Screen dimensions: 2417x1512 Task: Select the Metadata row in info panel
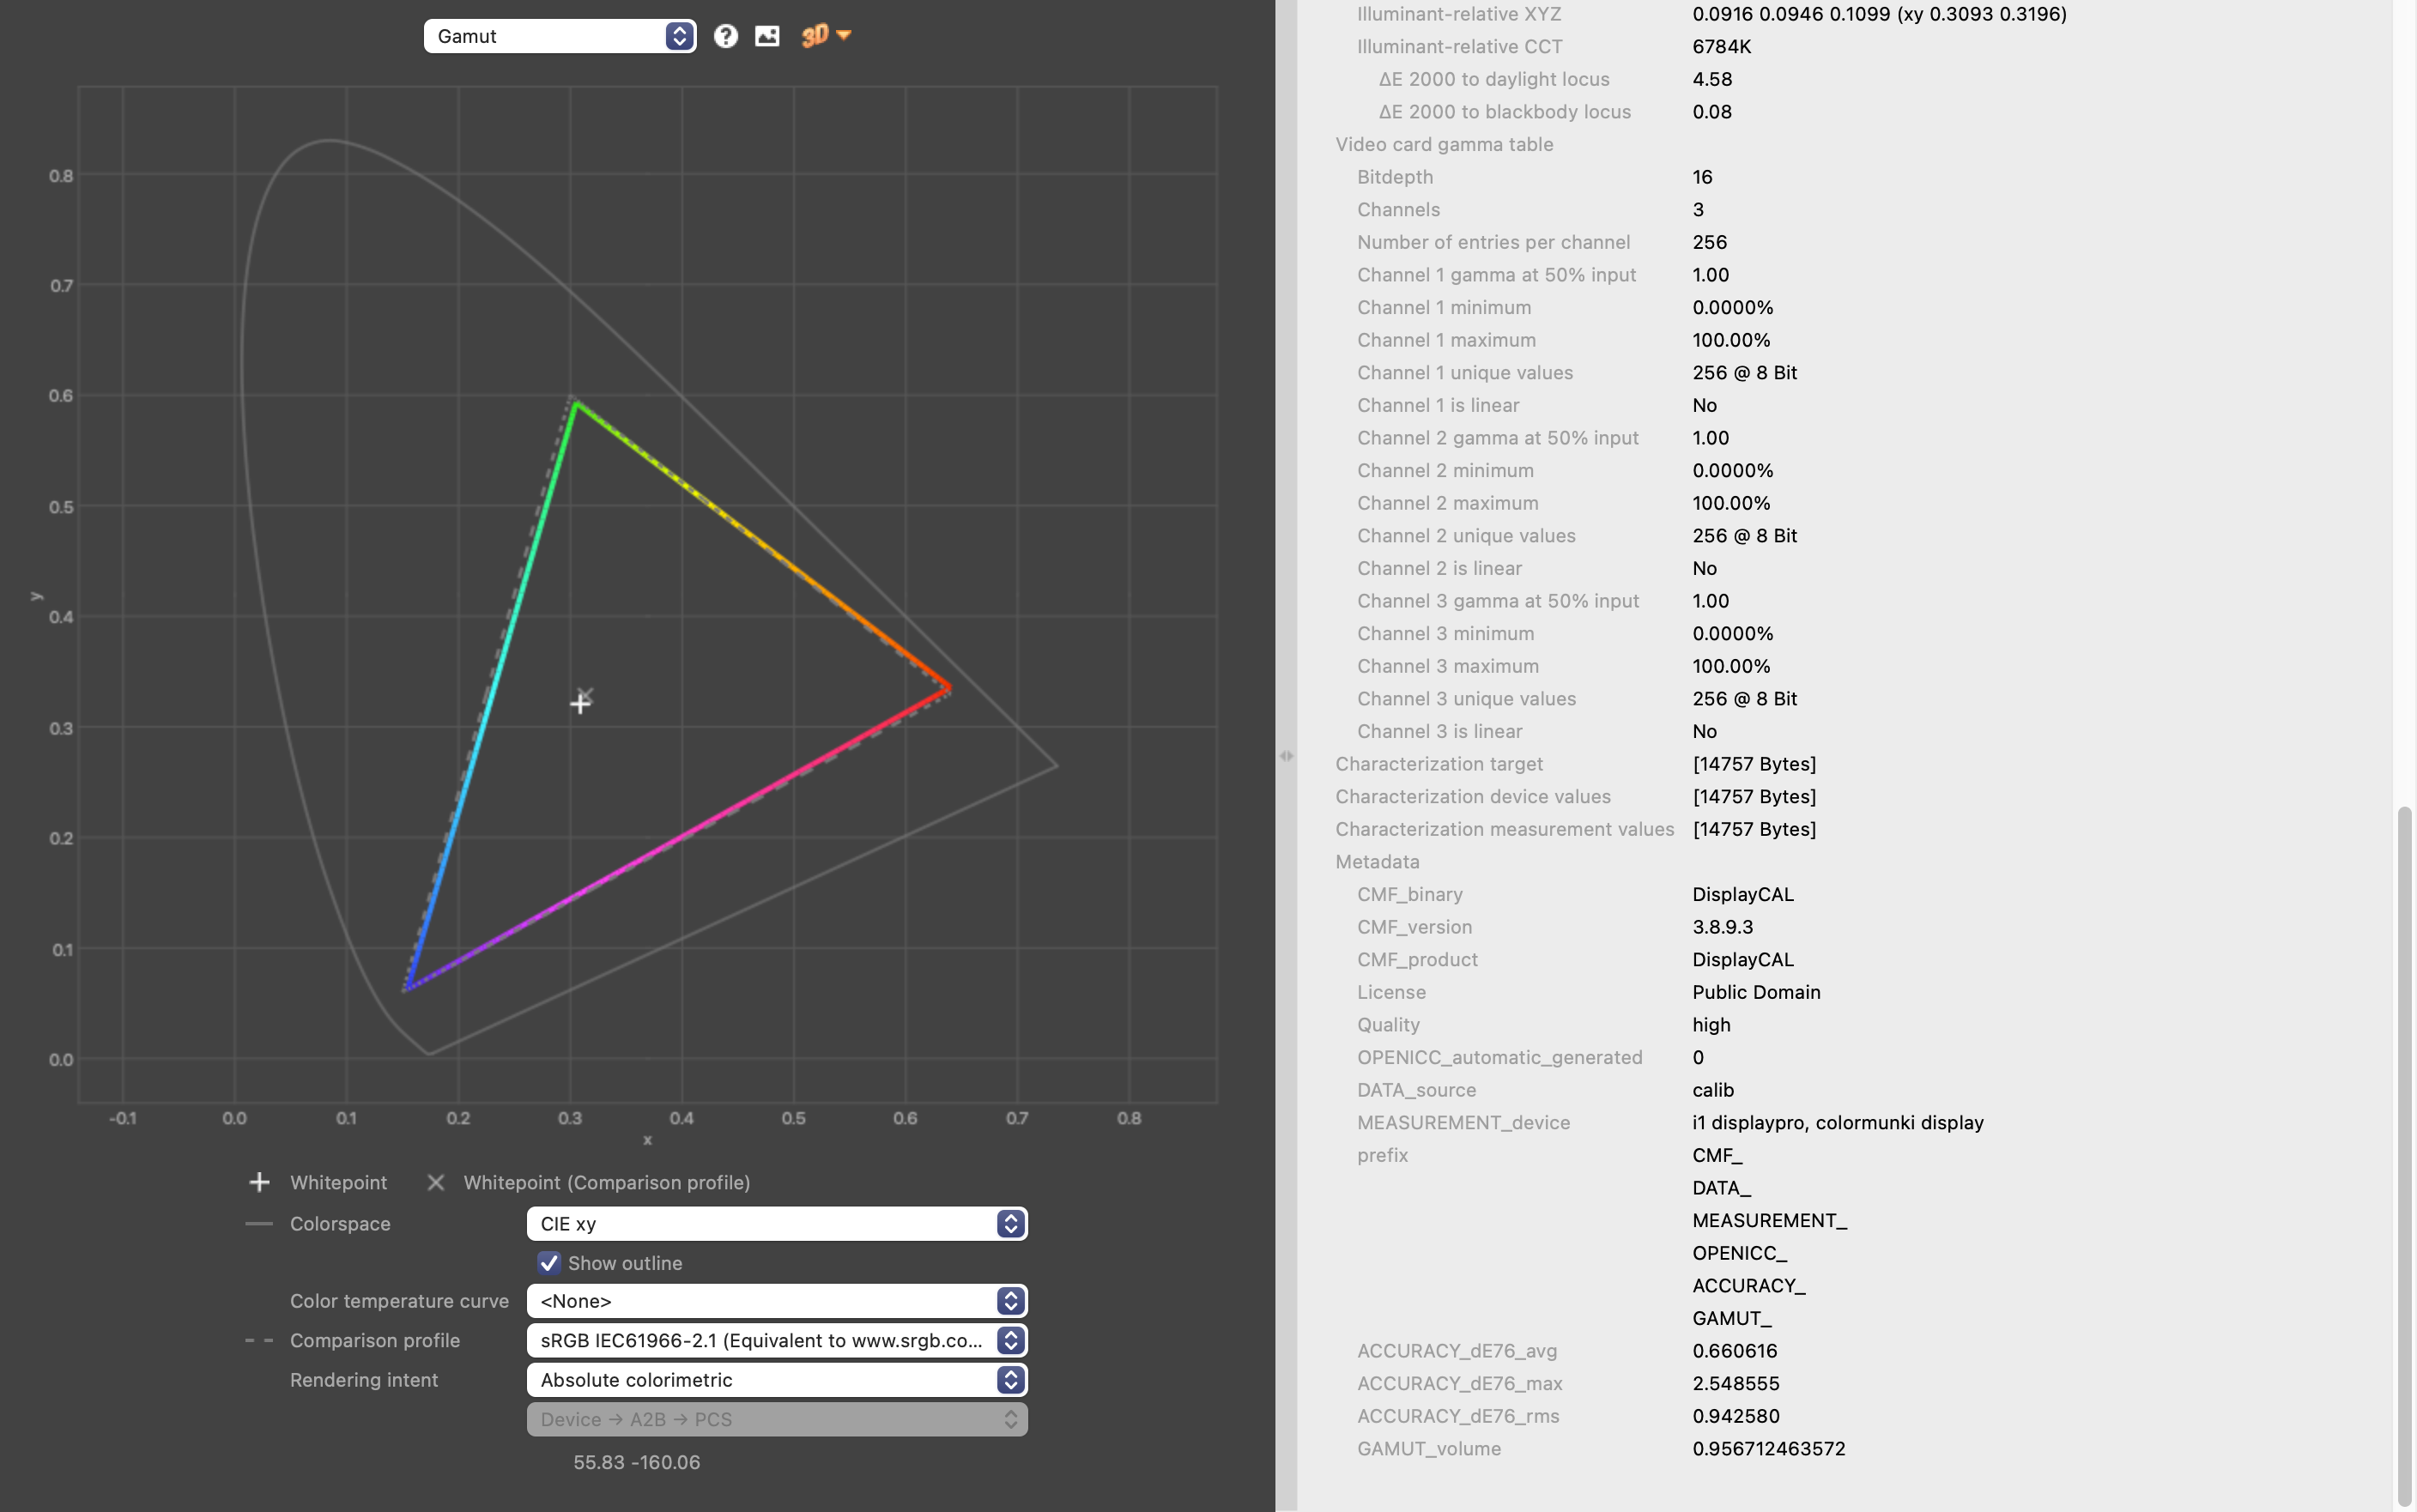pyautogui.click(x=1377, y=862)
